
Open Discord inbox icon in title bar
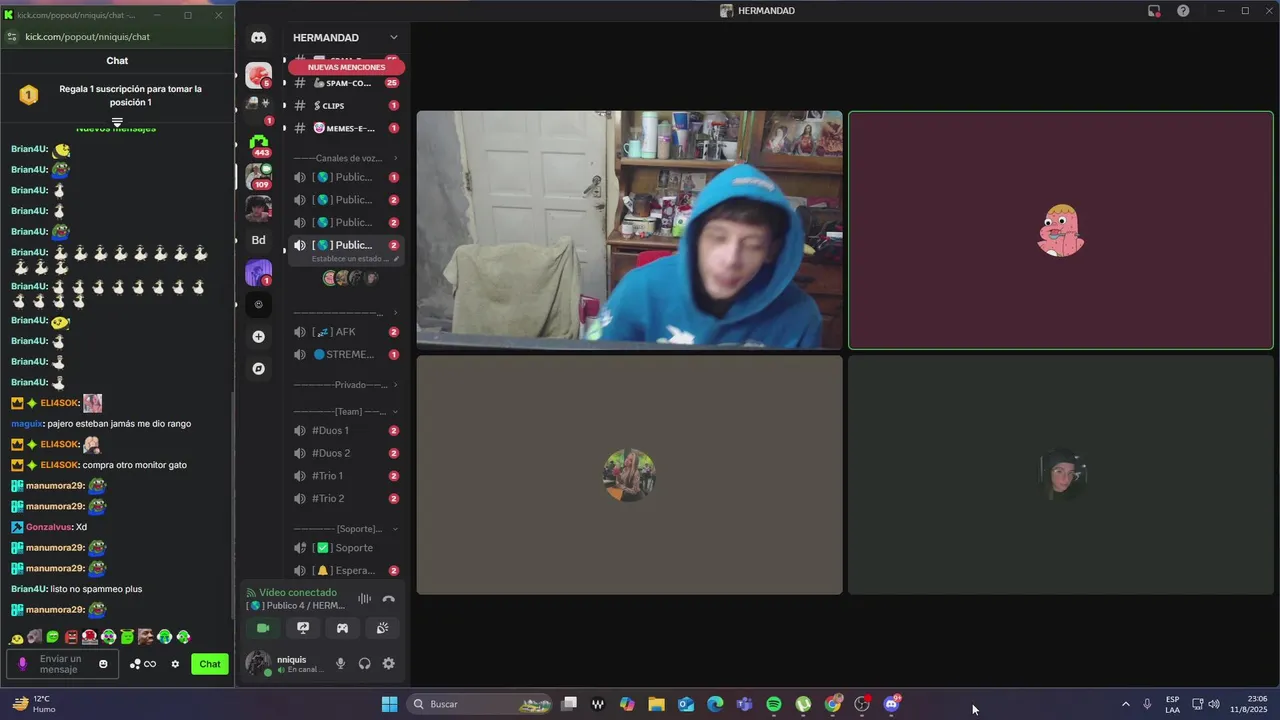pos(1154,11)
